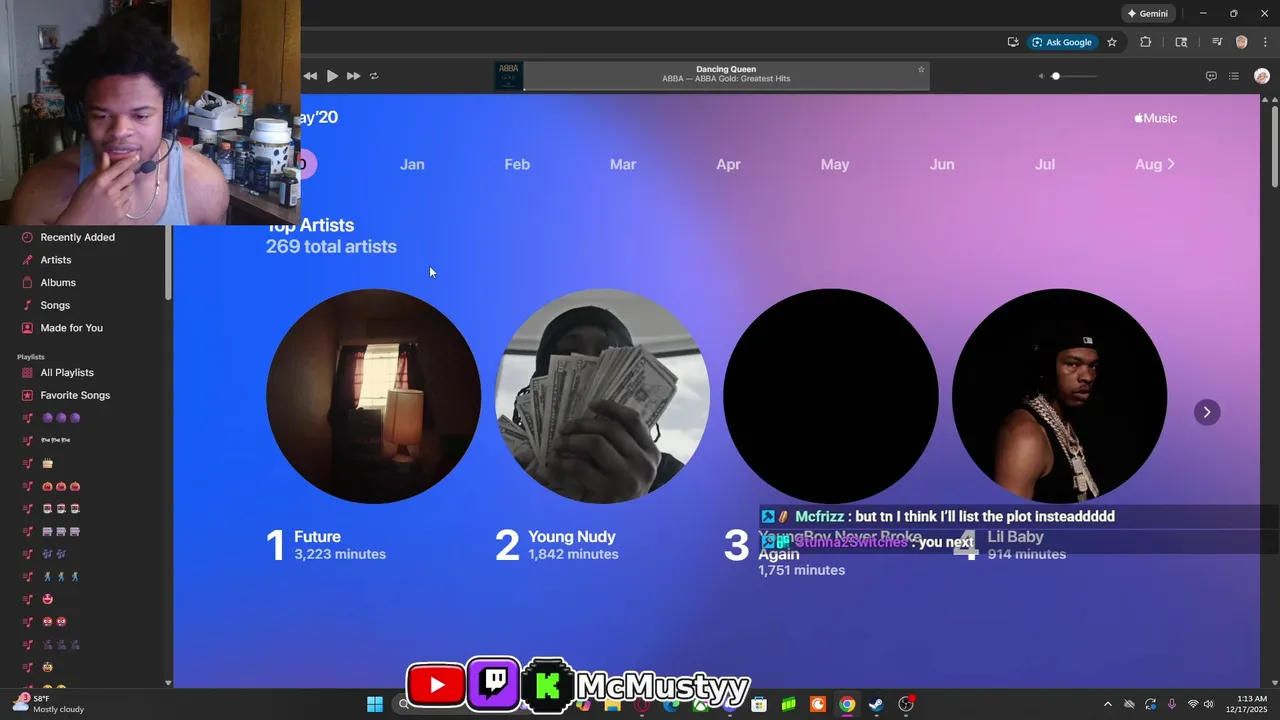The height and width of the screenshot is (720, 1280).
Task: Show hidden system tray icons
Action: click(x=1107, y=704)
